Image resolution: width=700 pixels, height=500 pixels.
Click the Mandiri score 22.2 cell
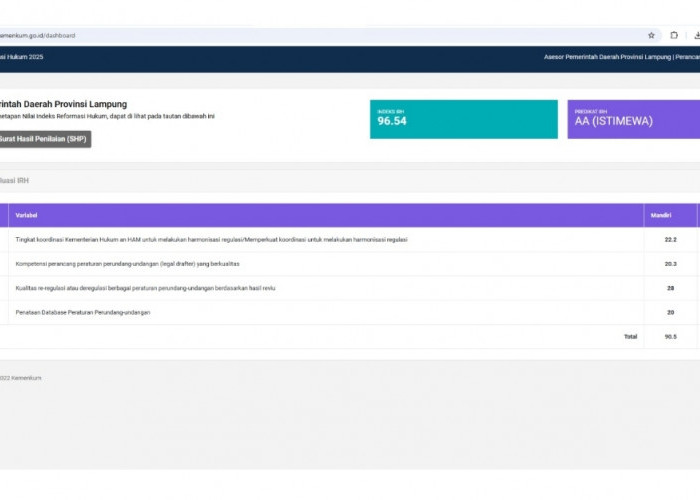[x=670, y=240]
